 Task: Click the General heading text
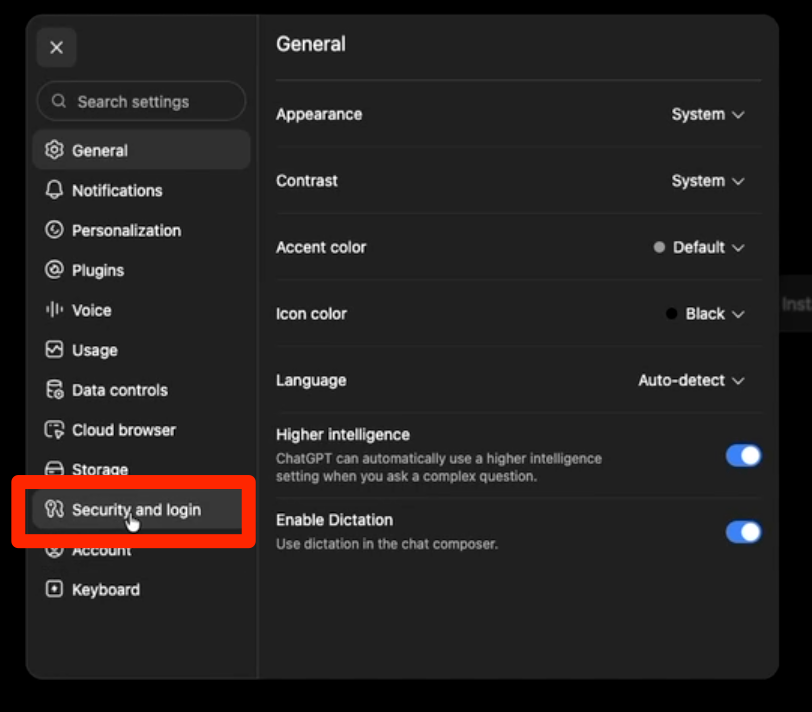(x=311, y=44)
